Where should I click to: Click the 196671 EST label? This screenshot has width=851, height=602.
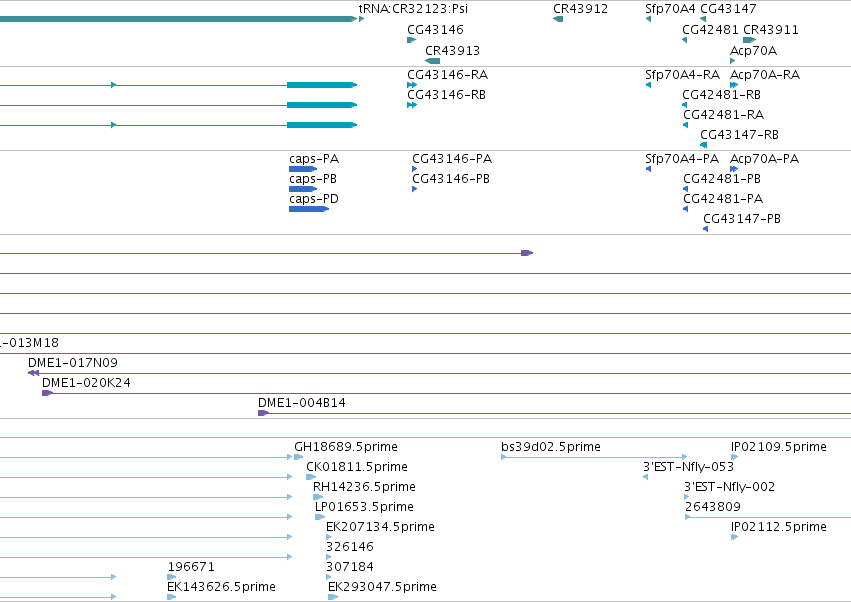click(191, 567)
